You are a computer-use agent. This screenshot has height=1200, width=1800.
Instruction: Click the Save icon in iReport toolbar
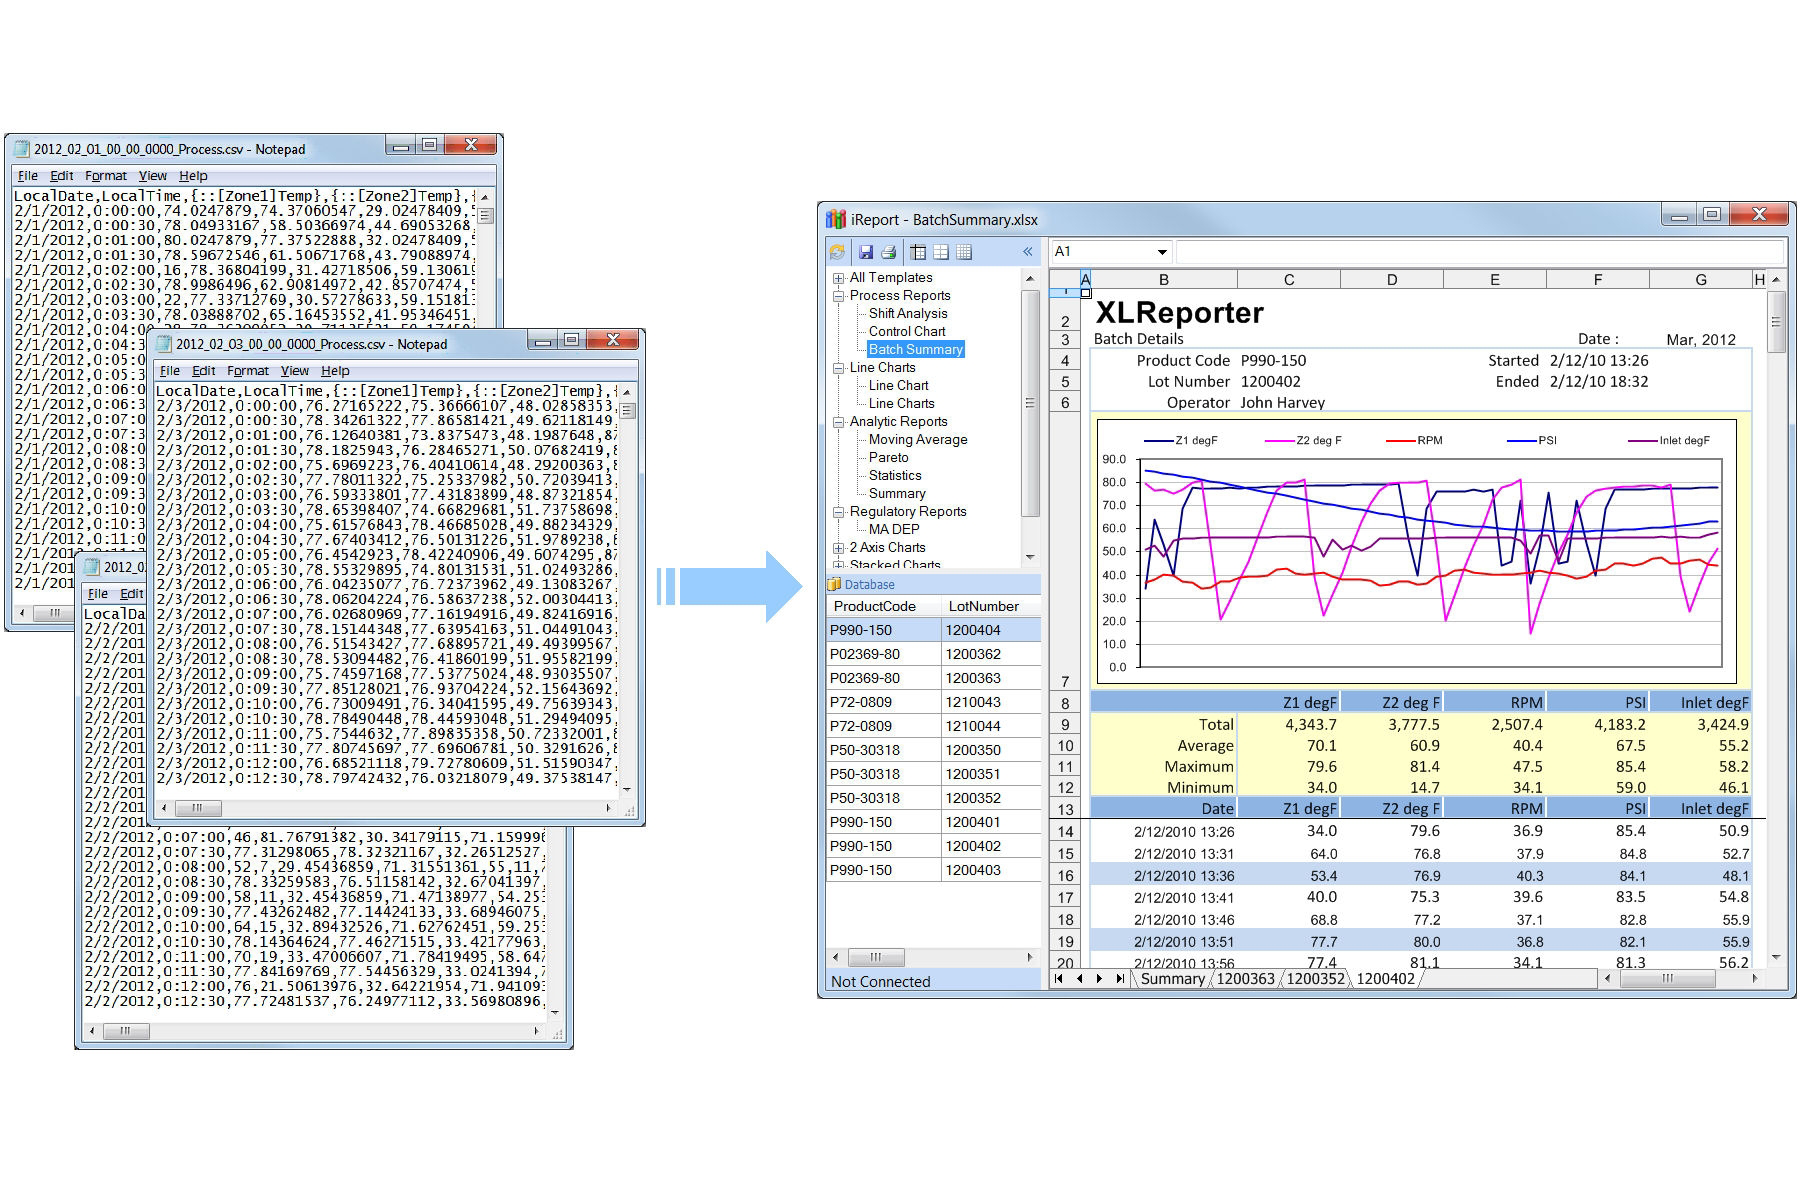point(866,252)
